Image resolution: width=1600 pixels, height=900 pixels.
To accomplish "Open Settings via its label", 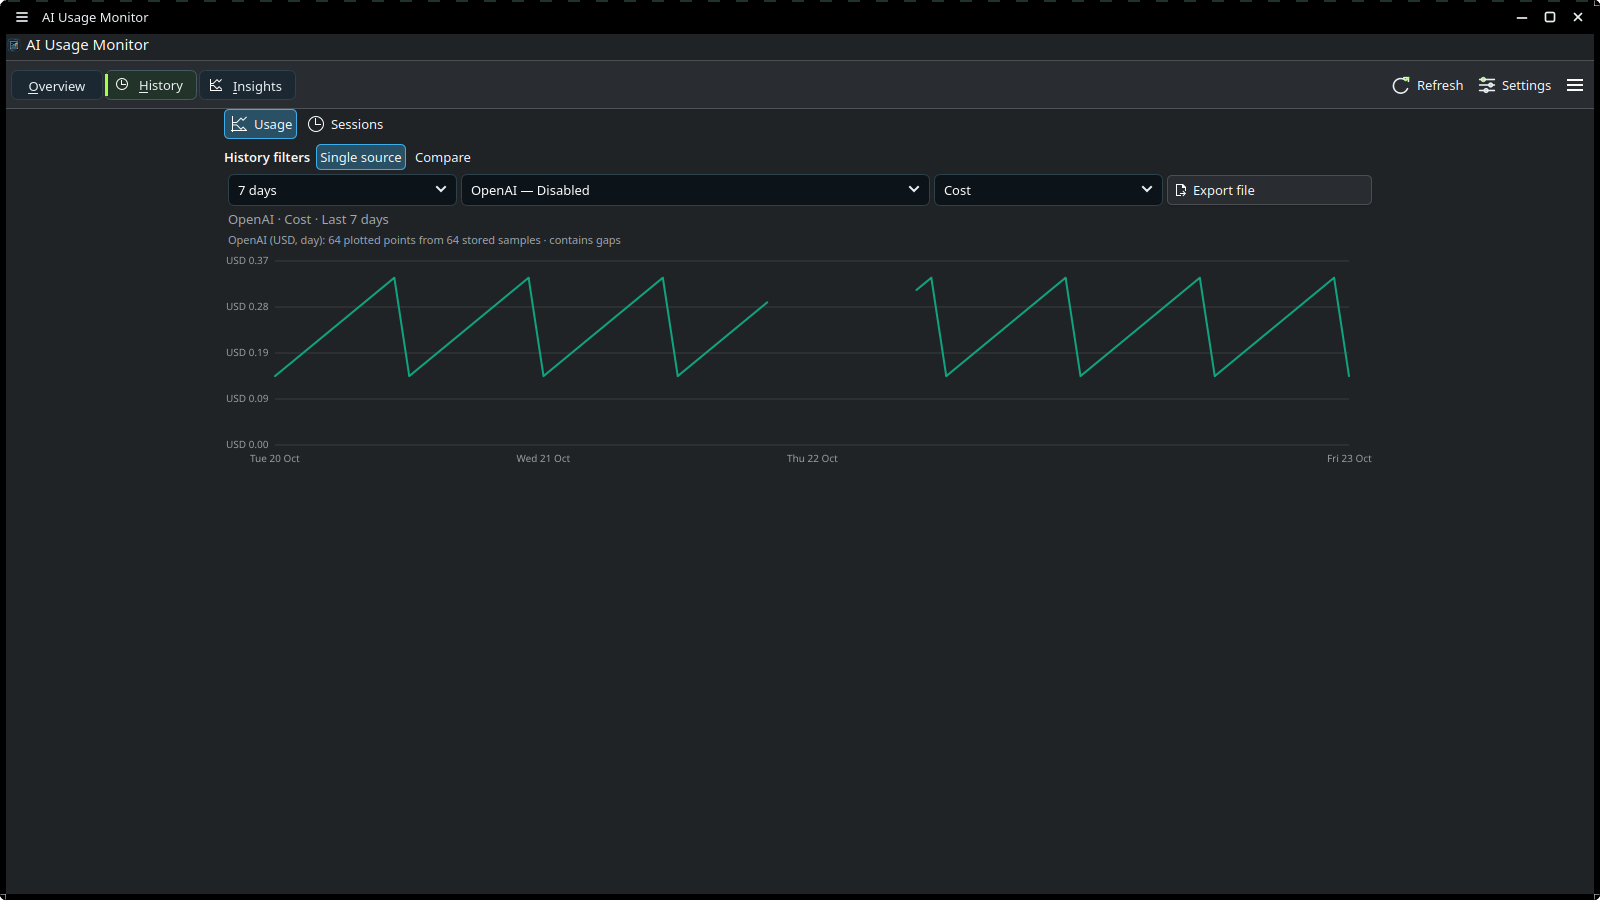I will click(x=1526, y=86).
